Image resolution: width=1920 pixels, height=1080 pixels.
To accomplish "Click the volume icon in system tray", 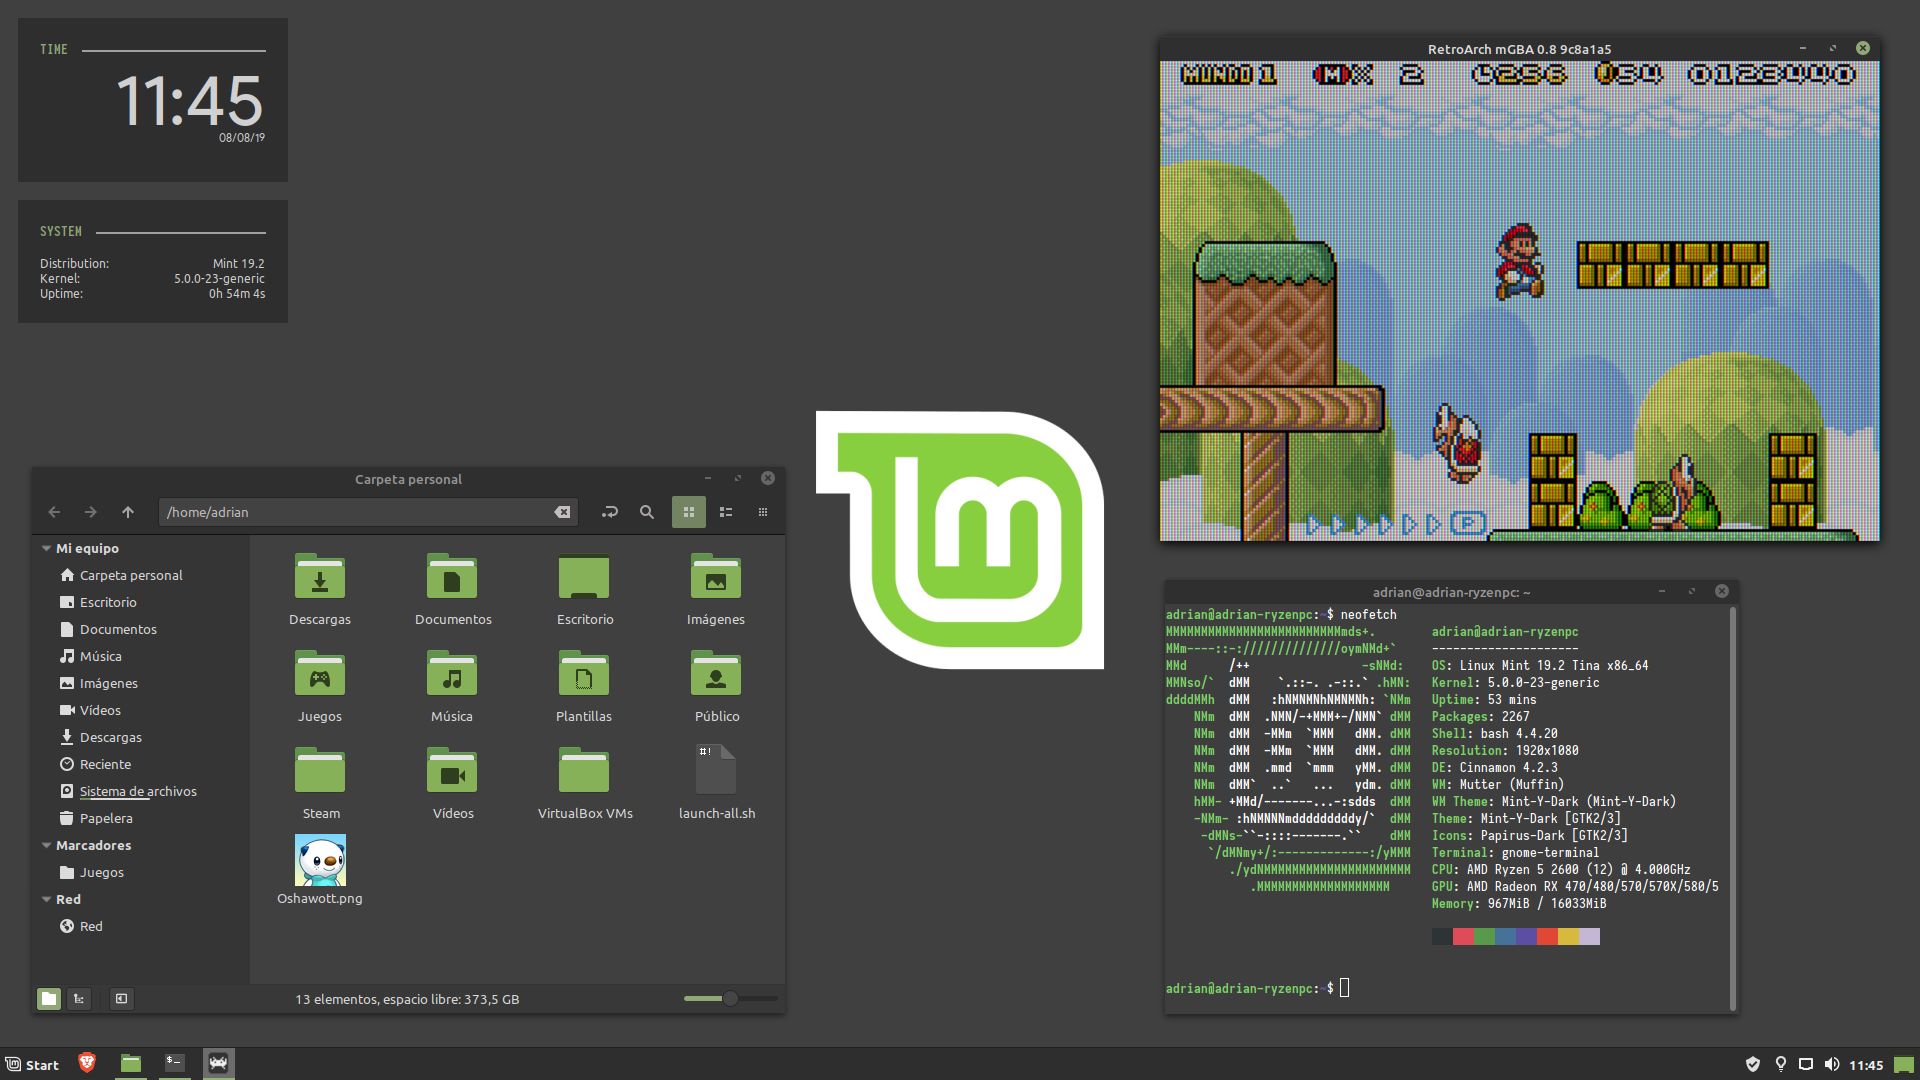I will (1831, 1064).
